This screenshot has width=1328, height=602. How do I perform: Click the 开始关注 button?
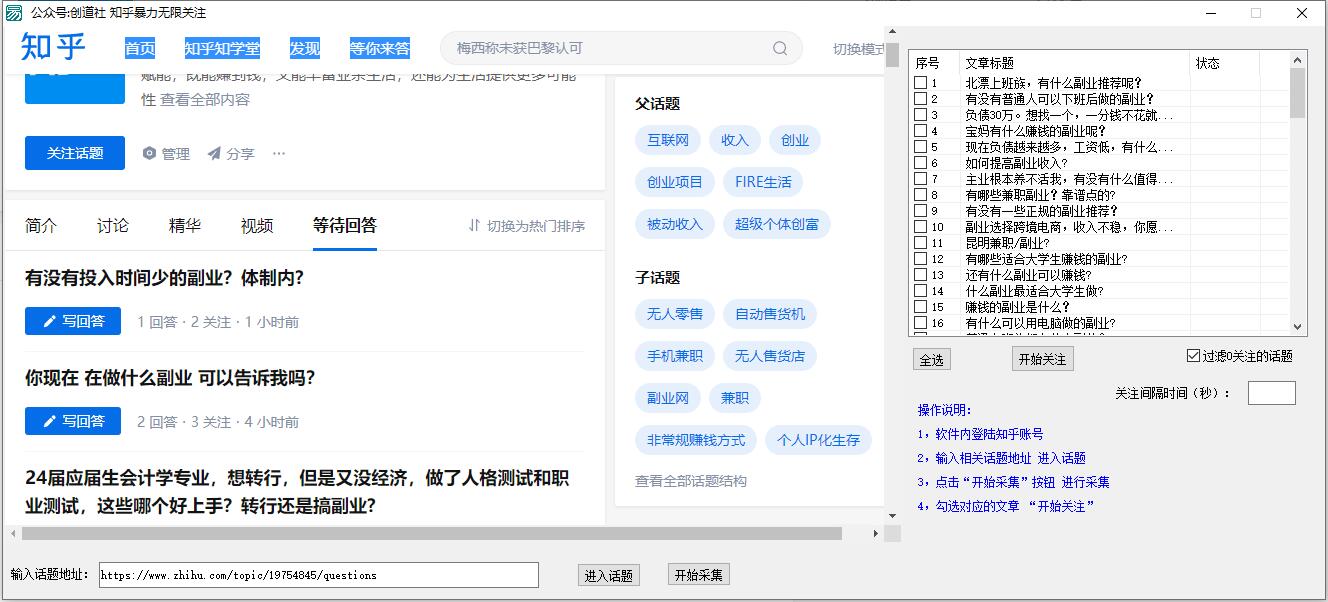point(1042,359)
